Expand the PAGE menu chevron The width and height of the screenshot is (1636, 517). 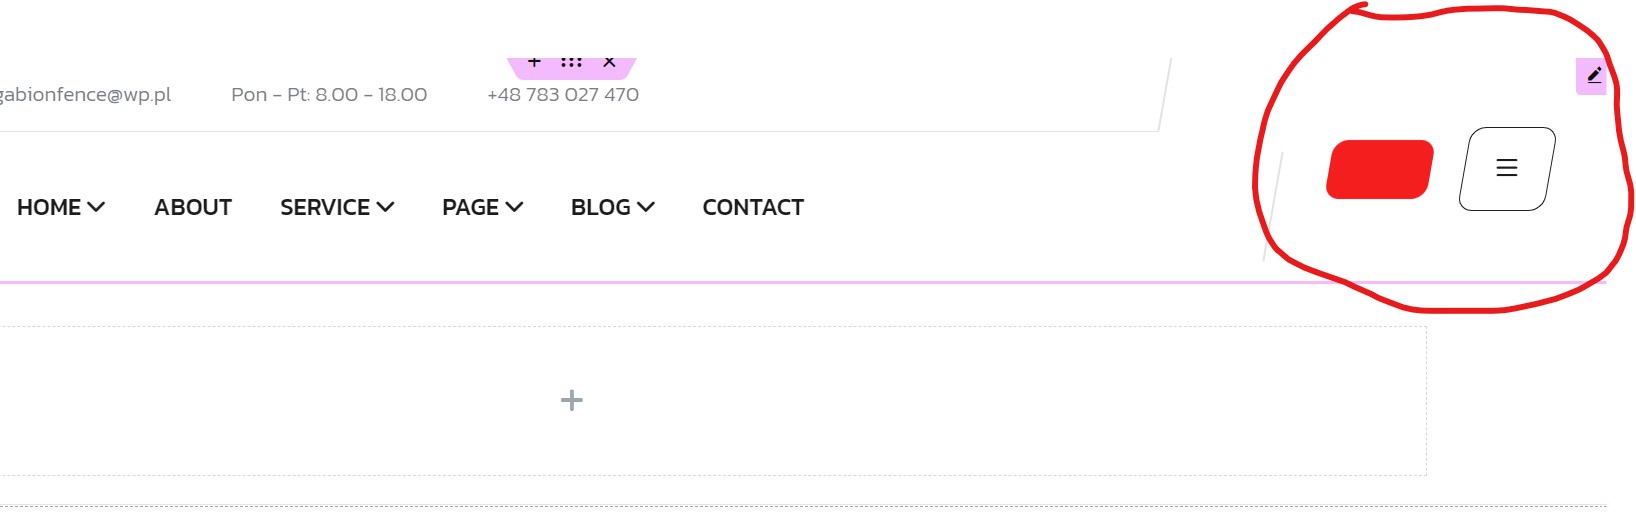click(x=514, y=207)
